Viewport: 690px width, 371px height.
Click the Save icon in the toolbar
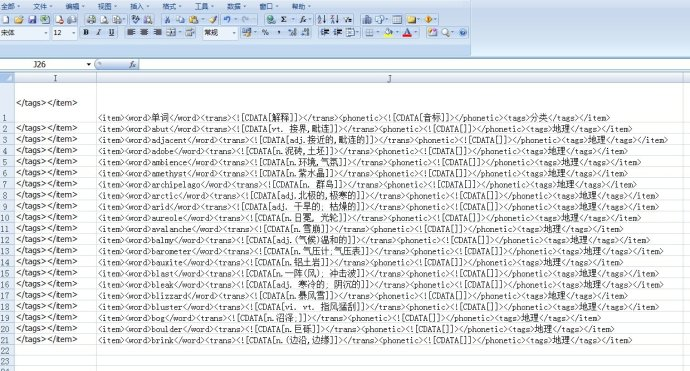pyautogui.click(x=32, y=19)
